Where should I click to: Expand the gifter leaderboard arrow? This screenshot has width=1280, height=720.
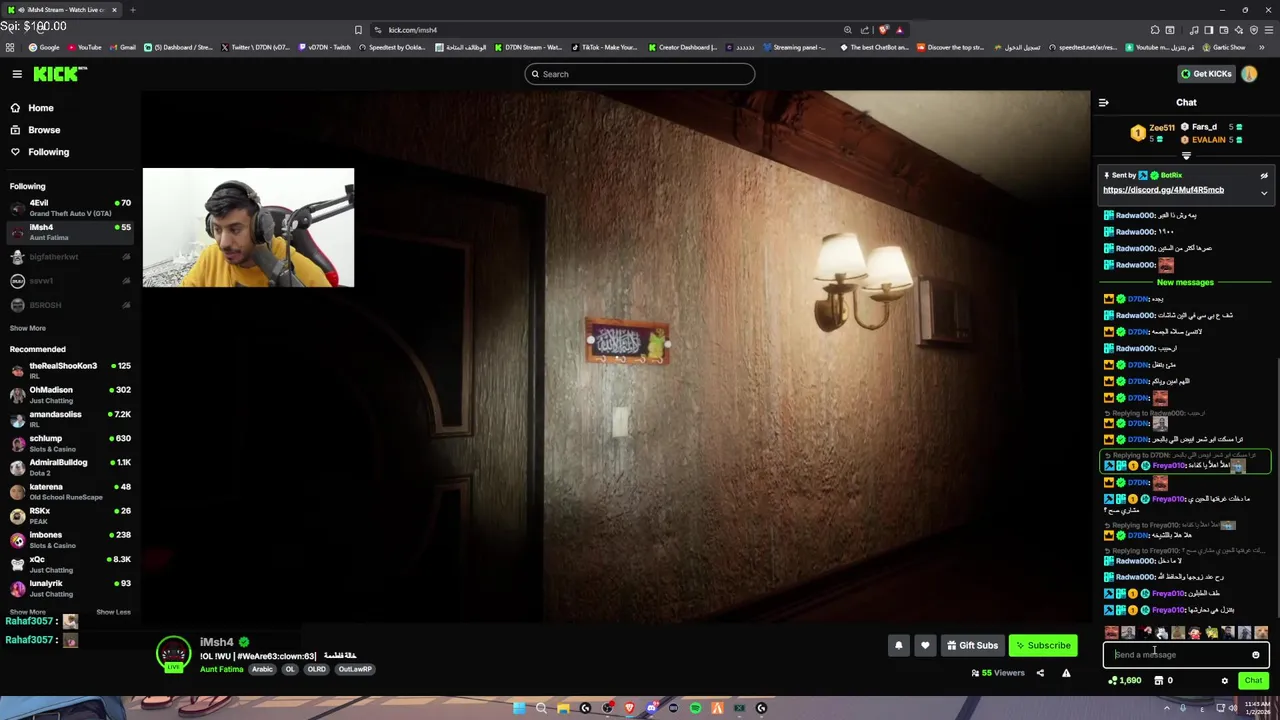1186,156
